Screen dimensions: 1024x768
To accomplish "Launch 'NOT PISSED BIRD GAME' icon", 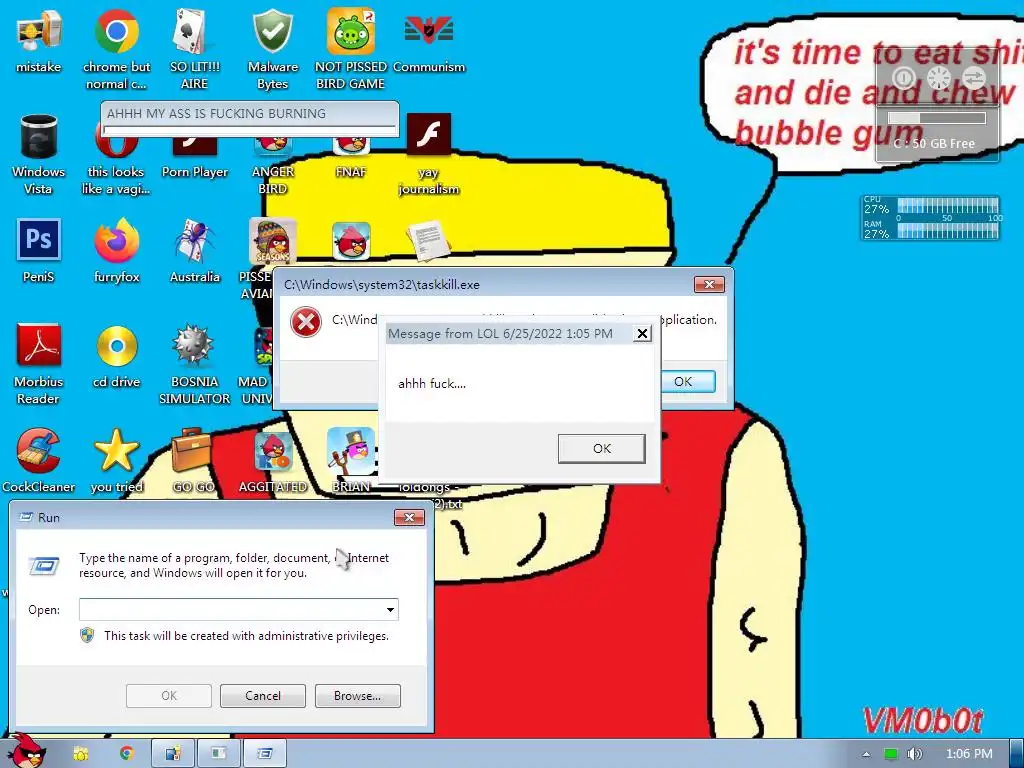I will pyautogui.click(x=351, y=49).
